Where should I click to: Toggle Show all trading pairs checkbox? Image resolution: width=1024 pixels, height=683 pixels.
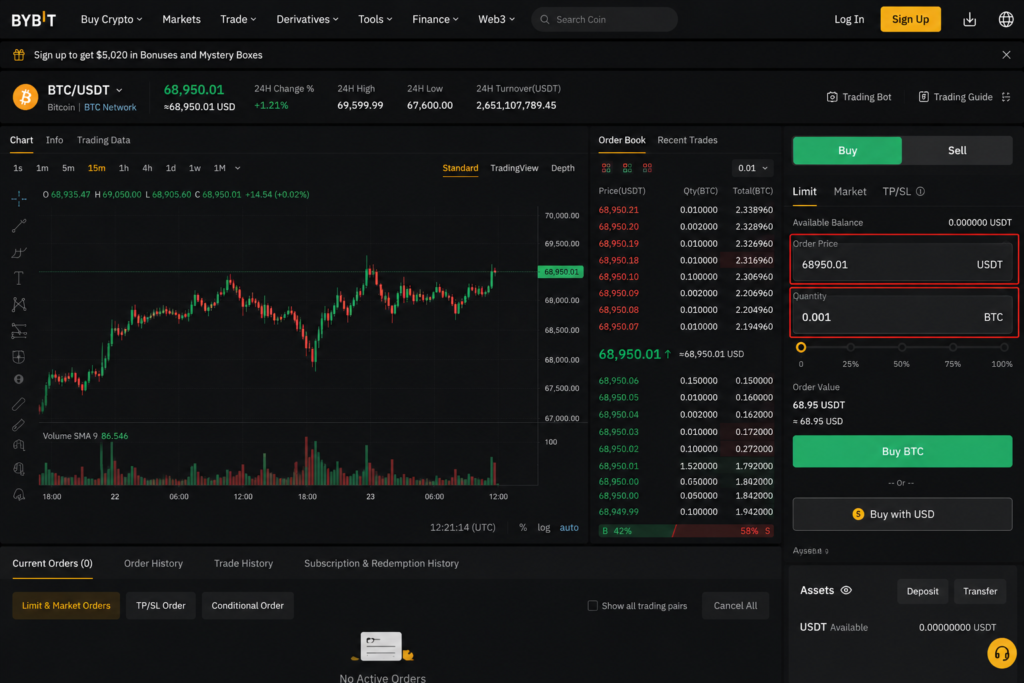click(x=592, y=606)
